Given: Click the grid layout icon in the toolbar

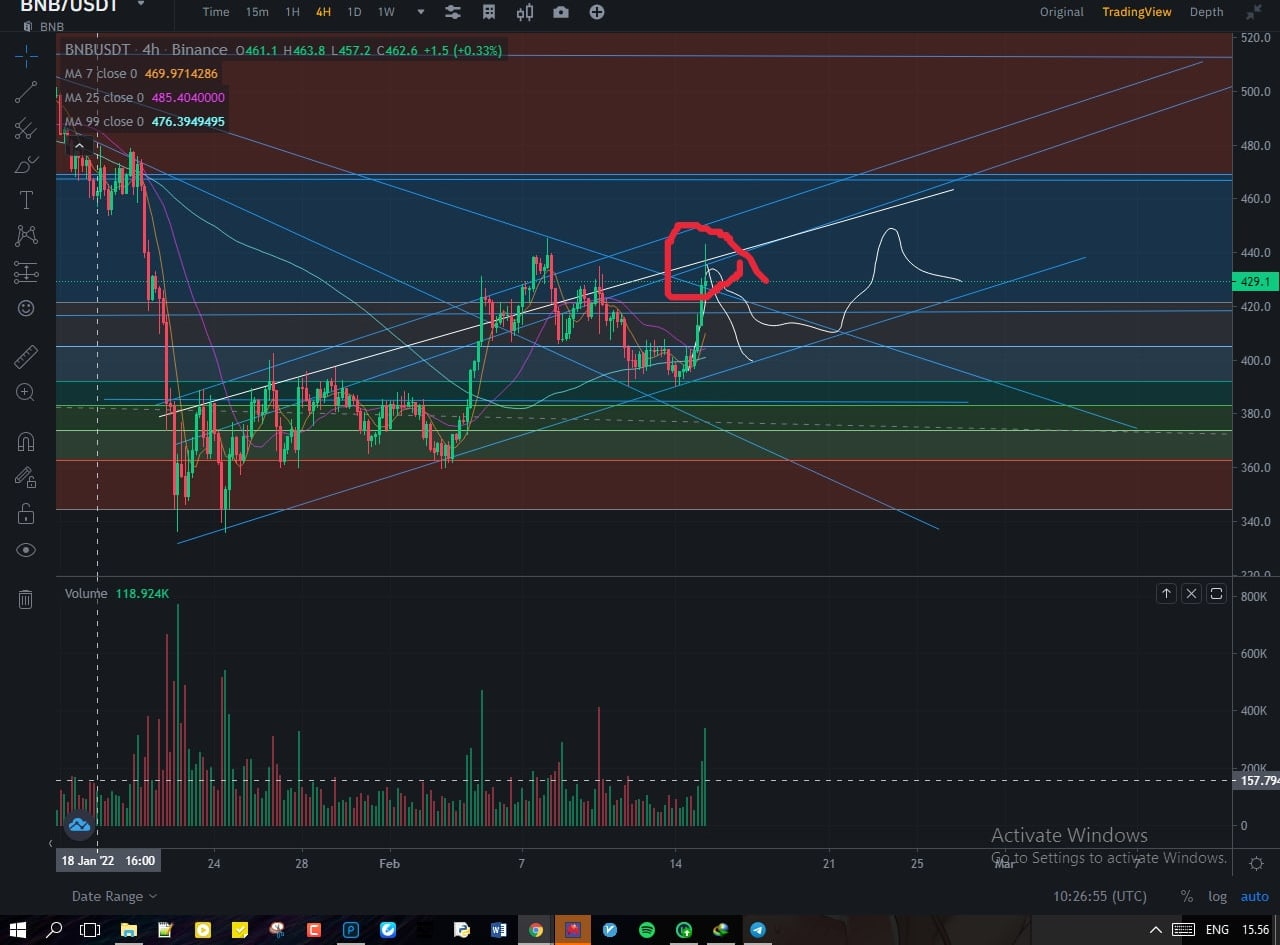Looking at the screenshot, I should [x=489, y=12].
